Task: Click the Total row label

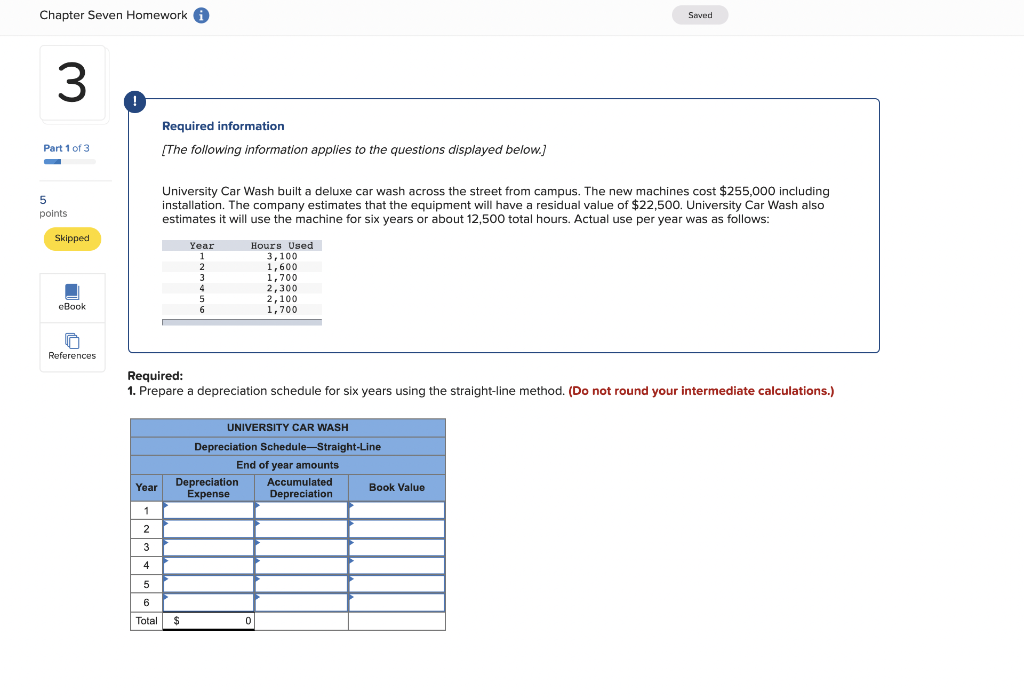Action: pos(146,621)
